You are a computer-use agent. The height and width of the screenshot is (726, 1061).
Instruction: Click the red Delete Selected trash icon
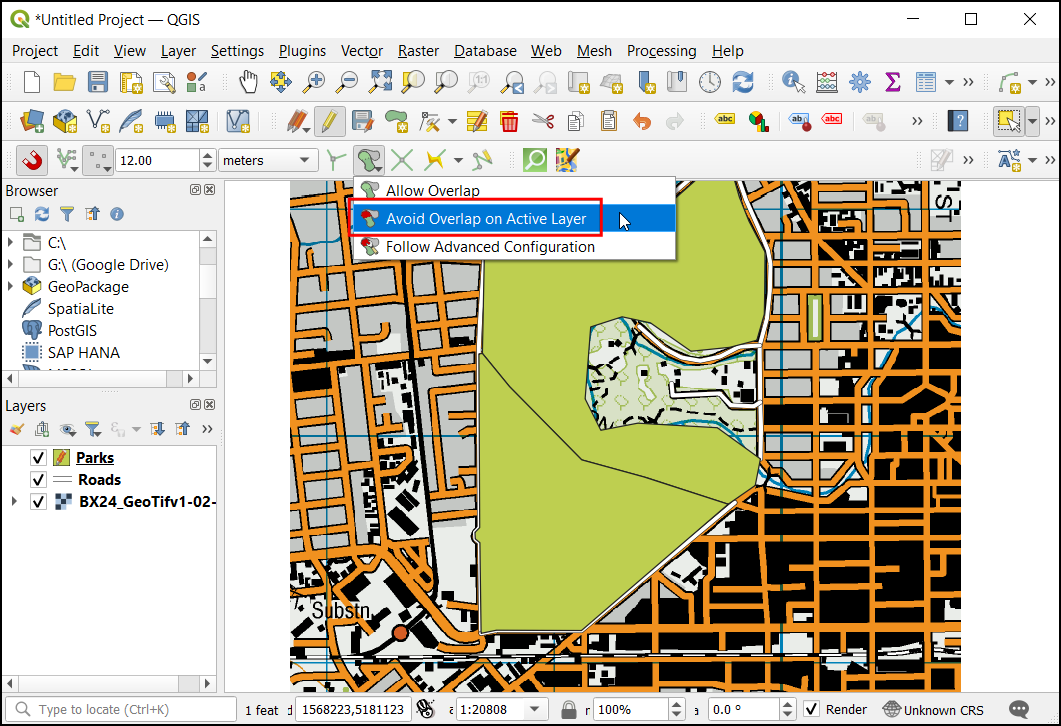click(509, 122)
